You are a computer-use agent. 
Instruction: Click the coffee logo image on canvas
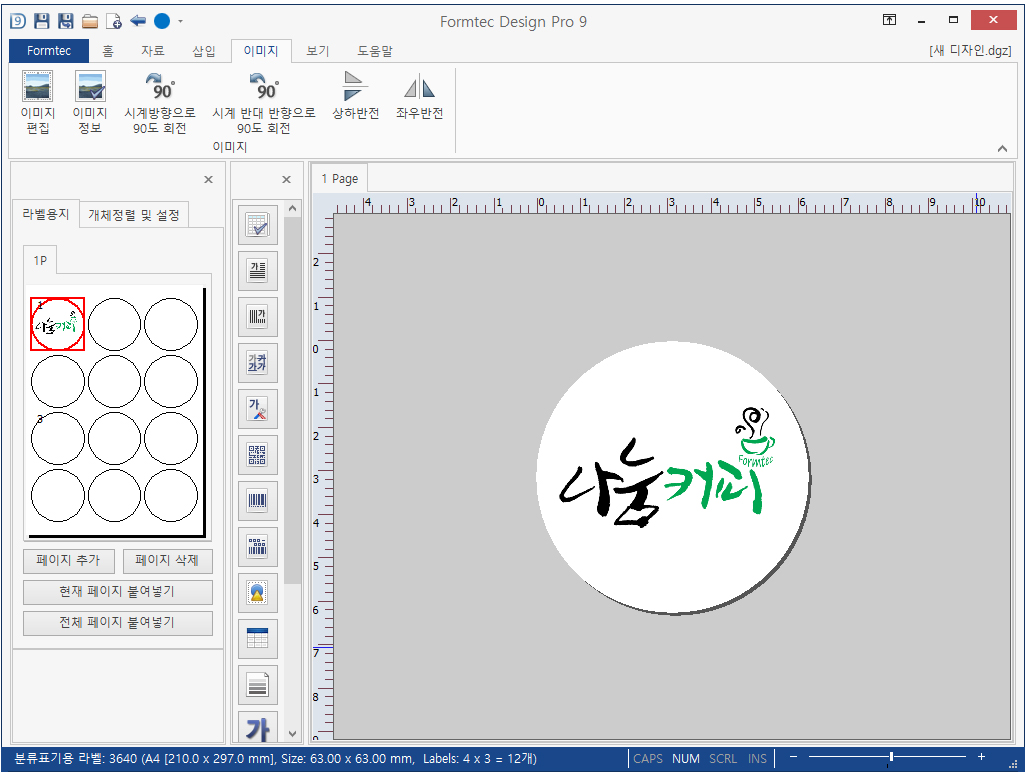[668, 466]
